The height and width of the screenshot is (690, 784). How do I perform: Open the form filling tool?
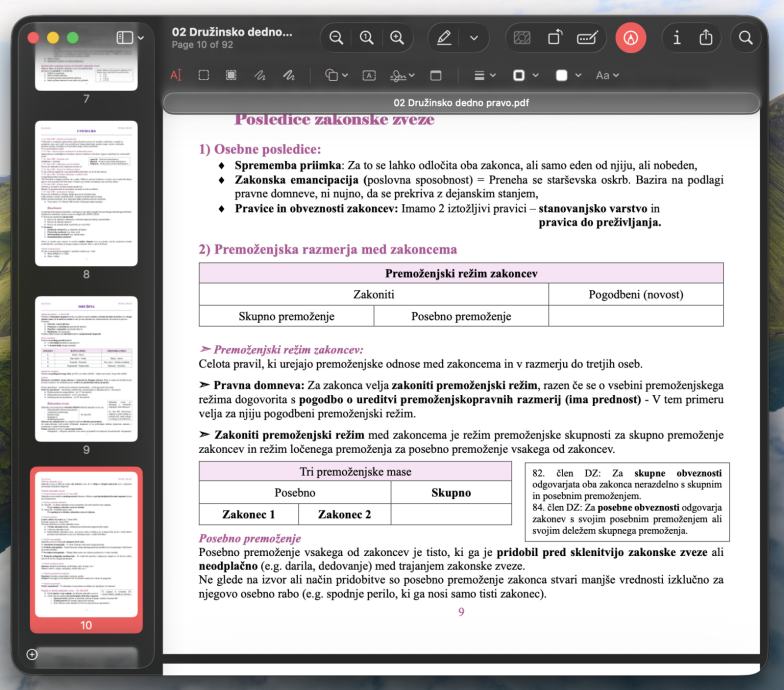pyautogui.click(x=587, y=38)
